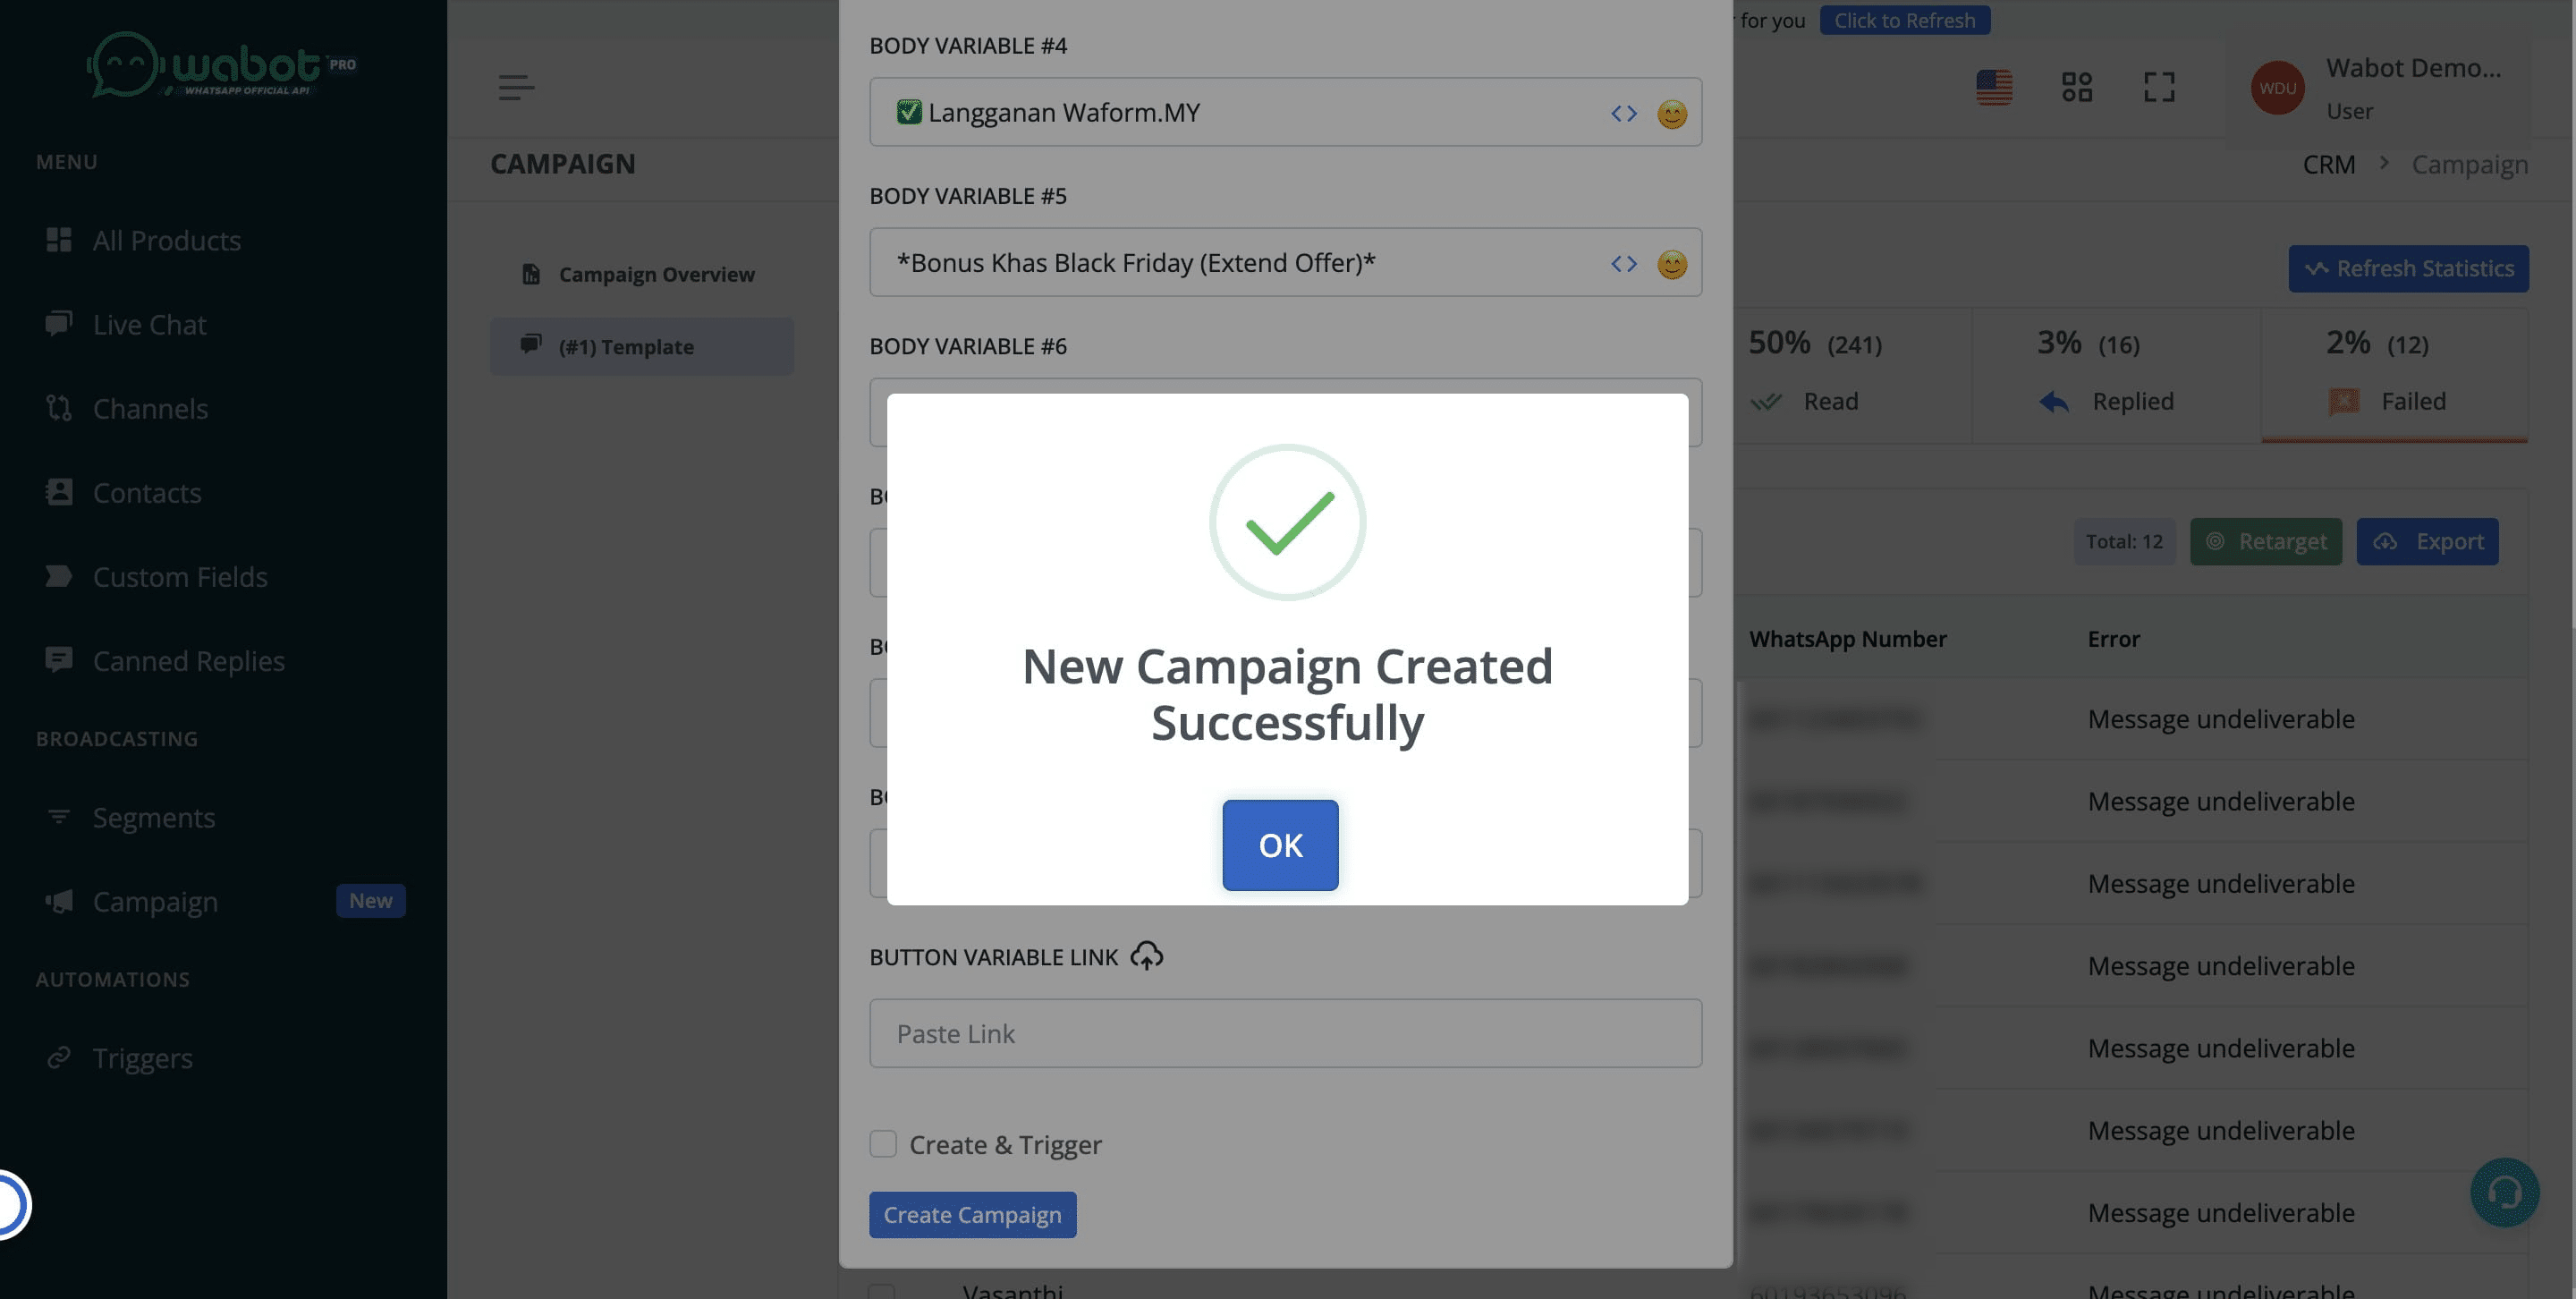
Task: Toggle the fullscreen icon in header
Action: click(x=2158, y=87)
